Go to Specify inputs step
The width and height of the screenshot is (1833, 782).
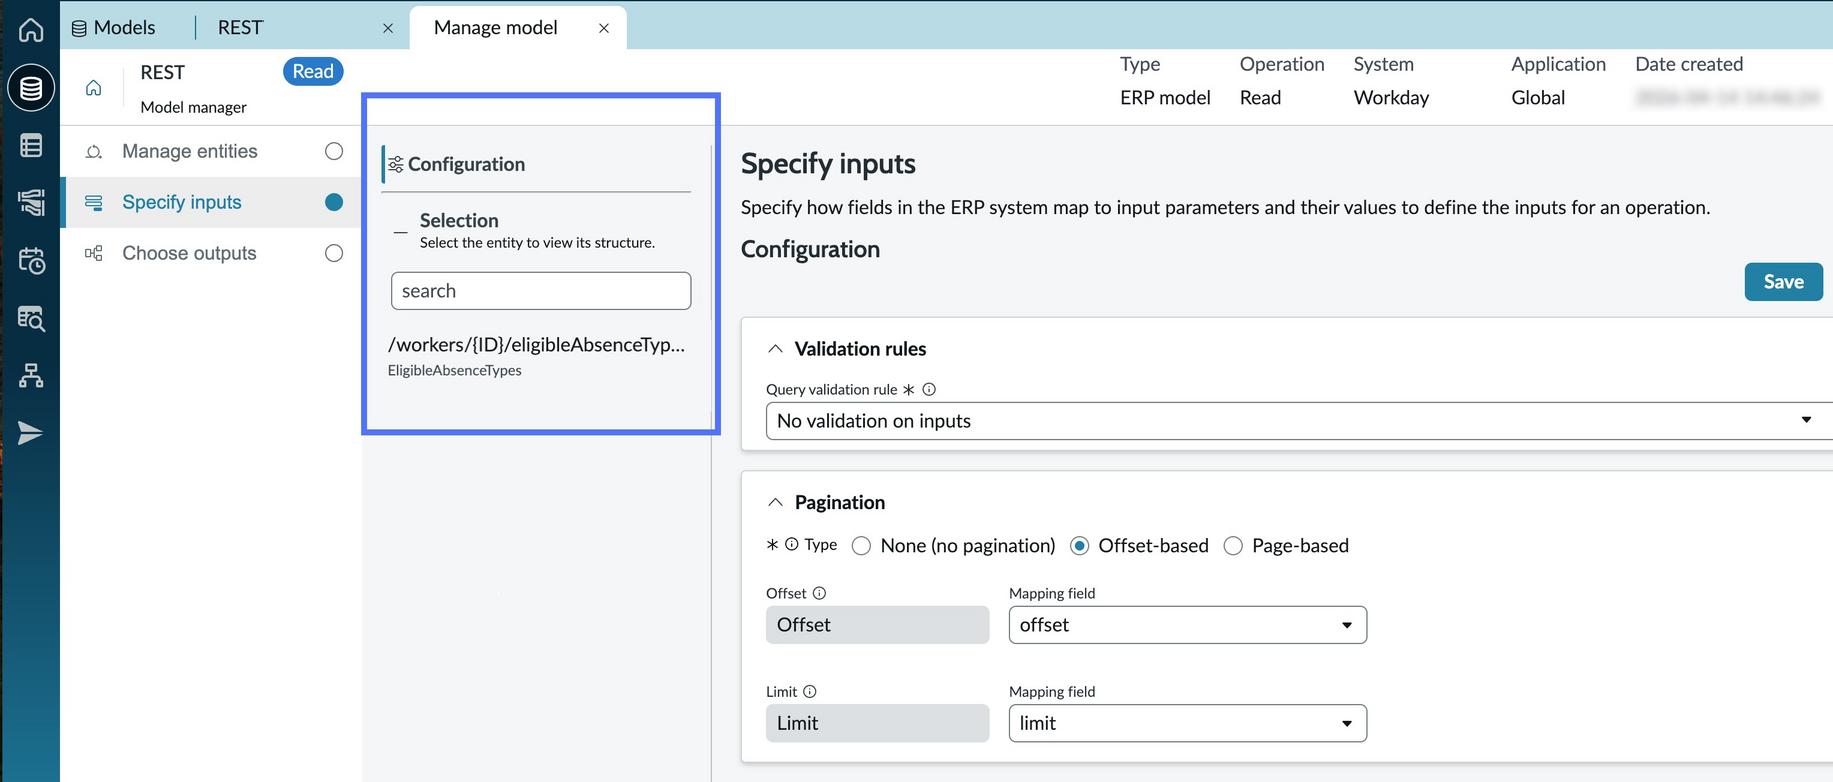pos(211,202)
